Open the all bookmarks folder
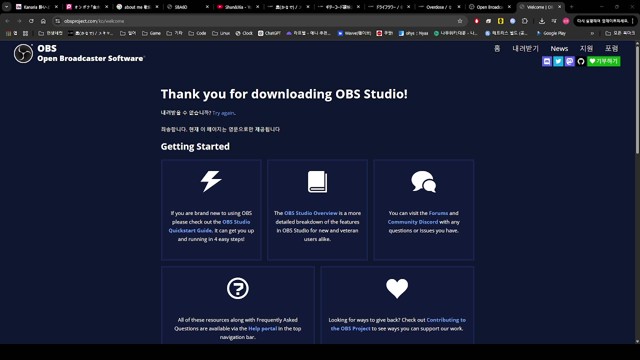This screenshot has width=640, height=360. coord(620,33)
